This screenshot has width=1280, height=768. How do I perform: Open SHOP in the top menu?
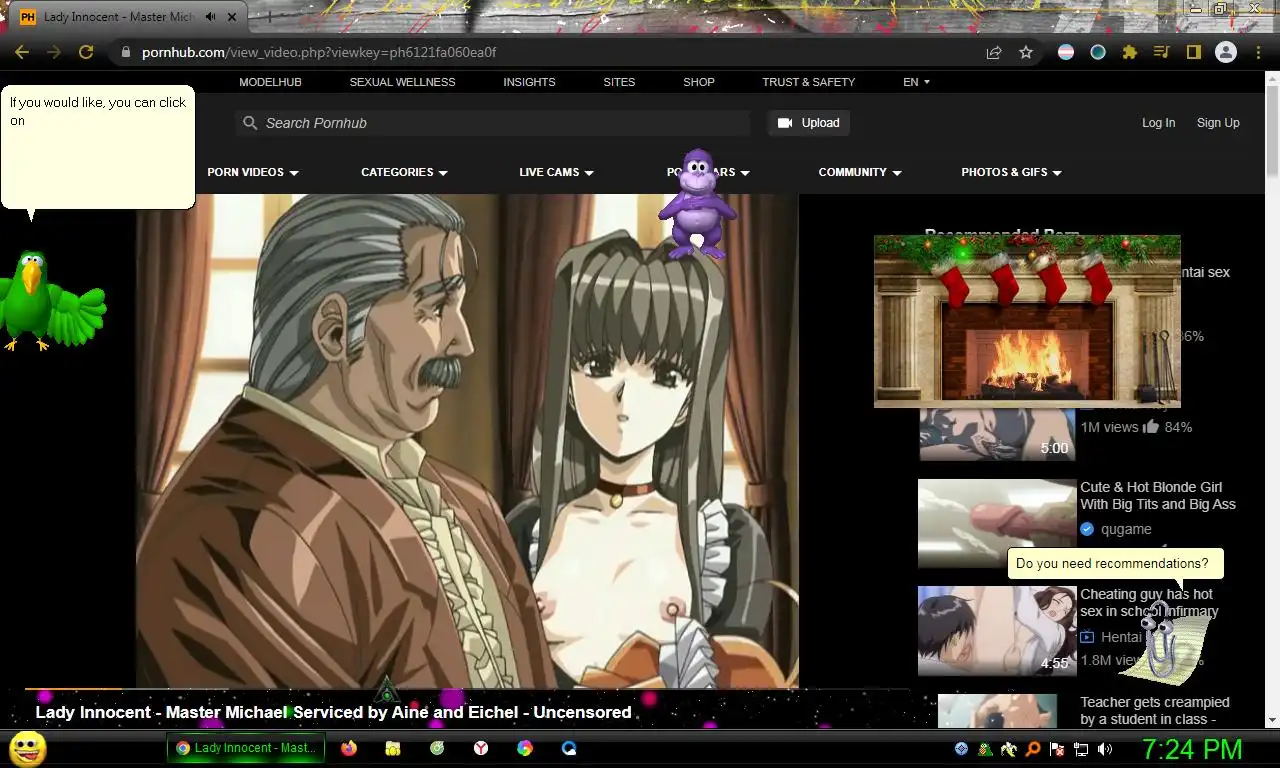[699, 82]
